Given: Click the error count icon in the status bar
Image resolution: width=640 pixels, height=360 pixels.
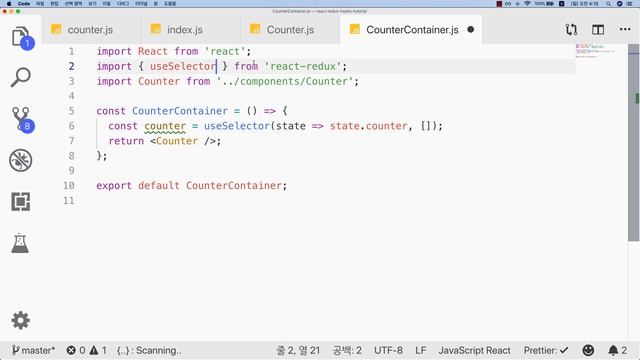Looking at the screenshot, I should (x=71, y=350).
